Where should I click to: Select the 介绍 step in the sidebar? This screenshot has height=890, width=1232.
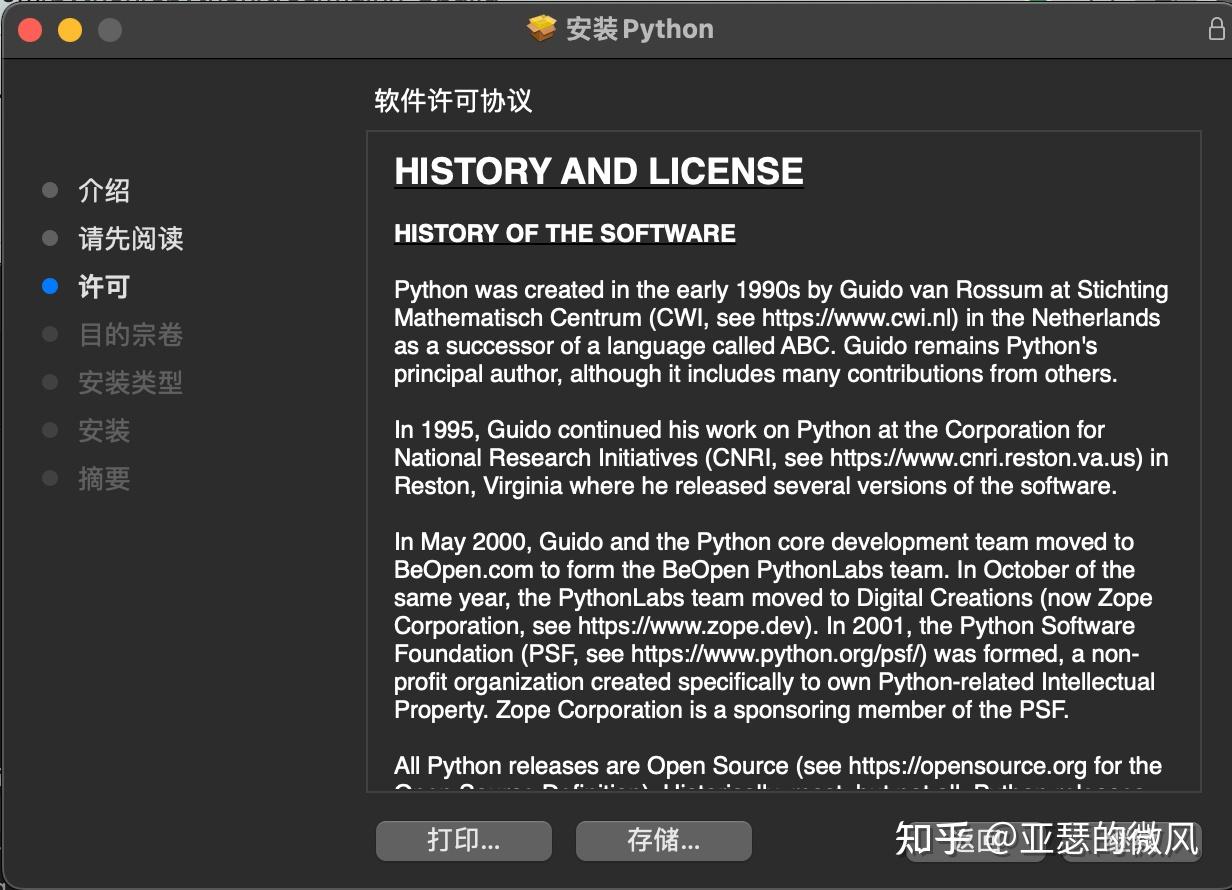point(104,190)
